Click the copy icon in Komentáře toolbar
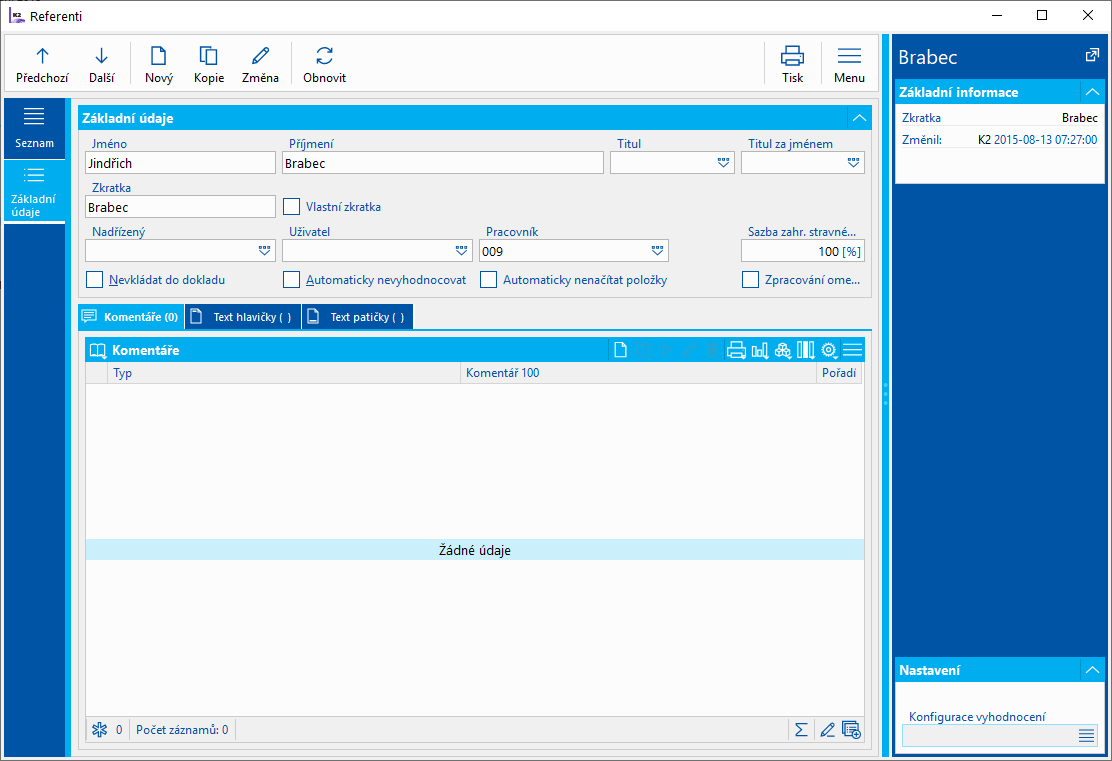Image resolution: width=1112 pixels, height=761 pixels. pos(644,350)
